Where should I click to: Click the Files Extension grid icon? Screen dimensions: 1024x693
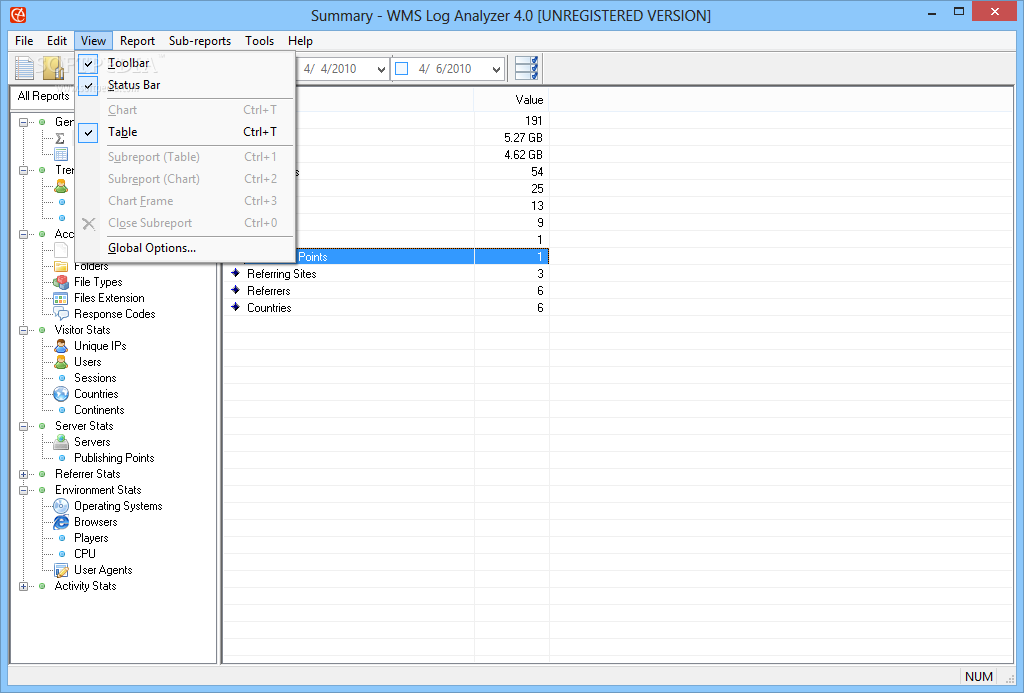pyautogui.click(x=61, y=298)
